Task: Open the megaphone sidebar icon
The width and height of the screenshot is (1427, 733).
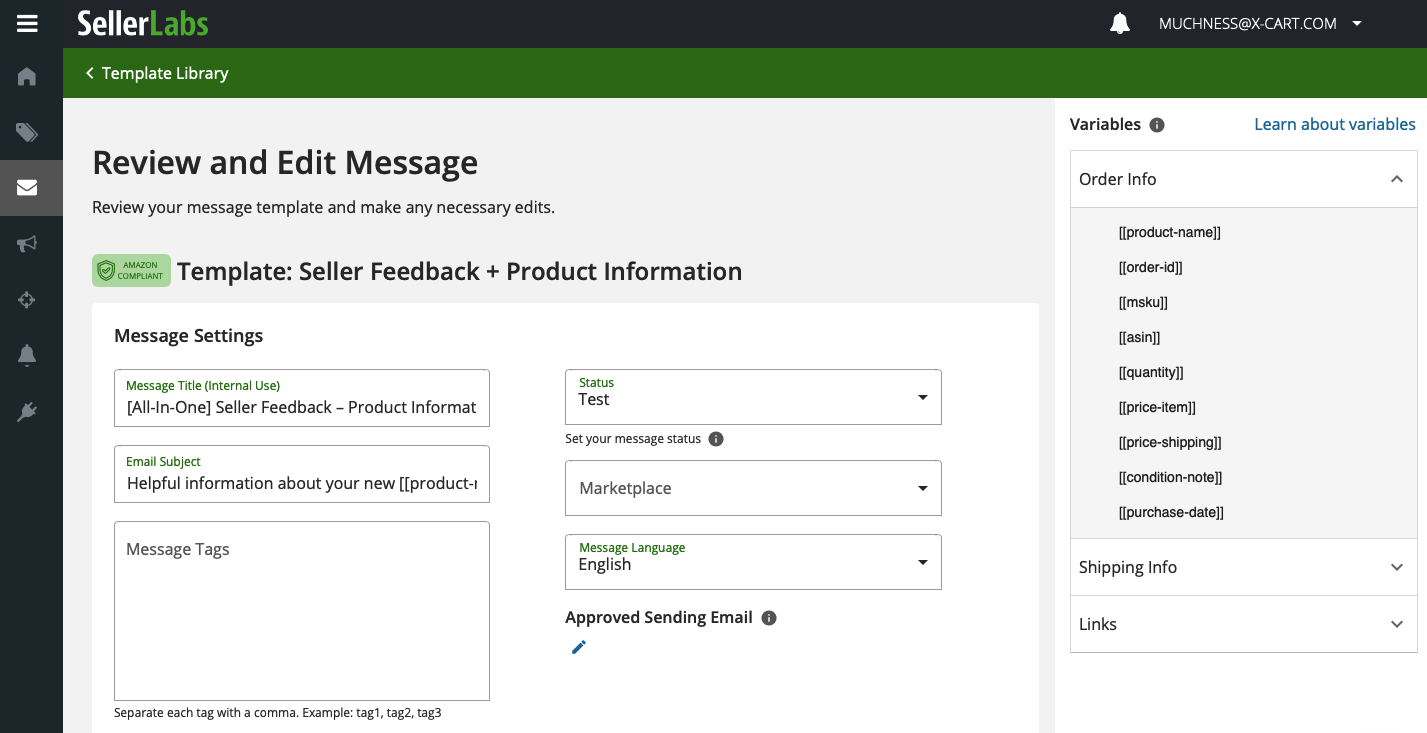Action: [27, 244]
